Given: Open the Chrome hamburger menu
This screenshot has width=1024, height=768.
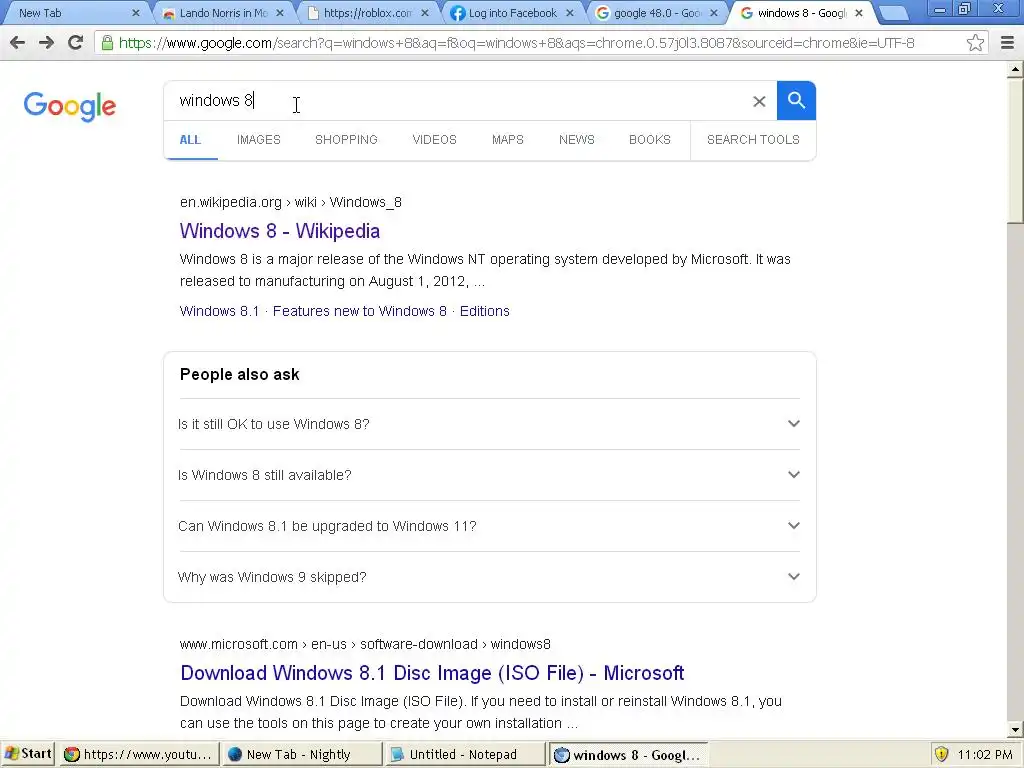Looking at the screenshot, I should 1007,43.
